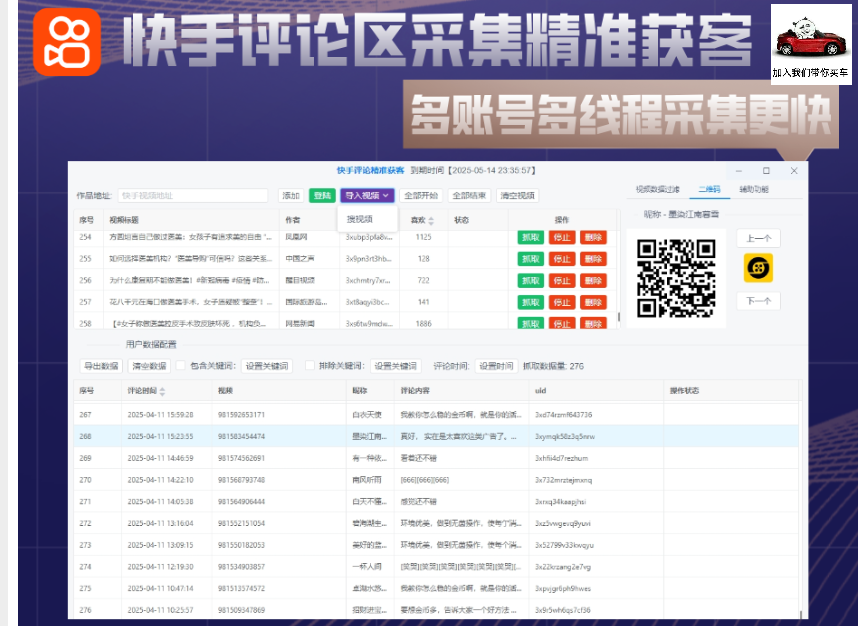Click 设置关键词 next to 排除关键词
862x626 pixels.
pos(395,366)
